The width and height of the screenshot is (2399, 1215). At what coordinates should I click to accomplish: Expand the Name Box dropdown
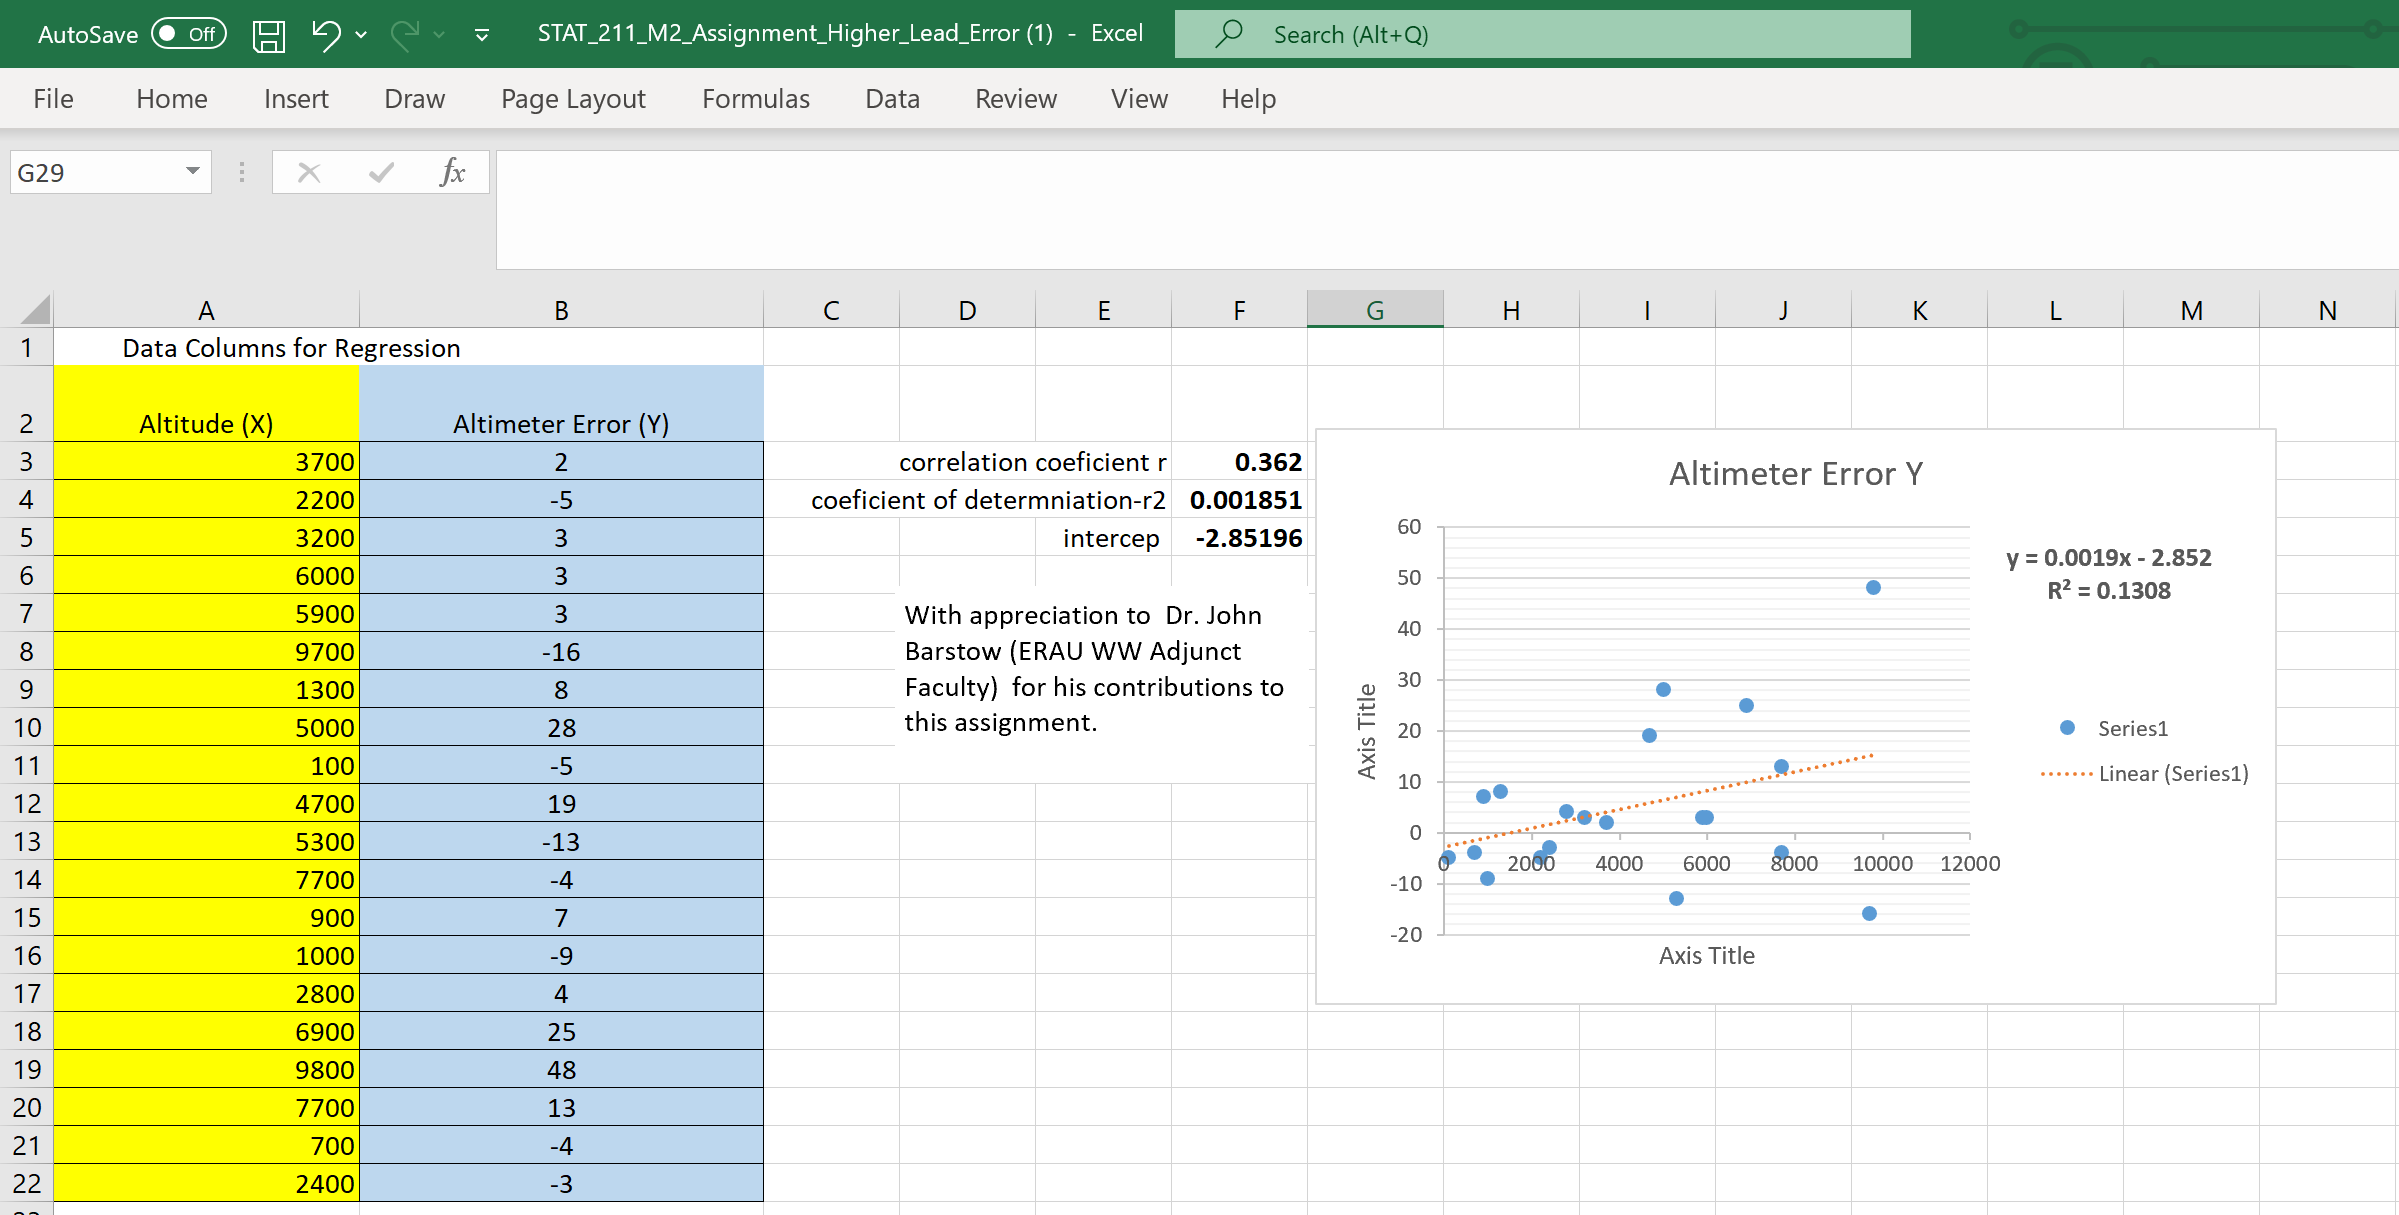tap(192, 171)
